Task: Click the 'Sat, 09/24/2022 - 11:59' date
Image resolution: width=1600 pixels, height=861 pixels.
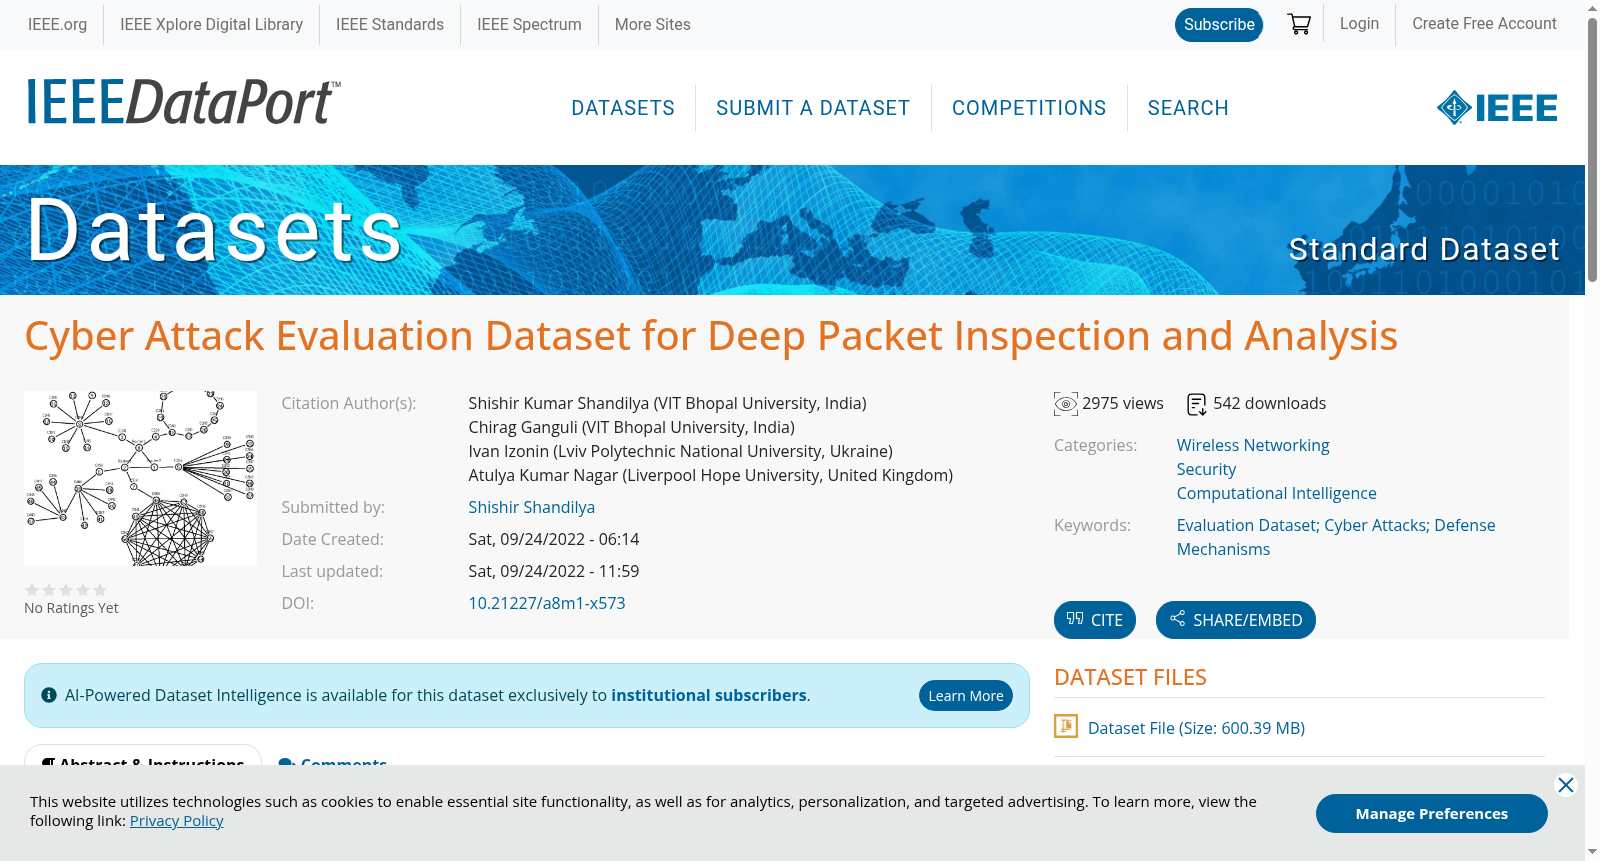Action: [554, 572]
